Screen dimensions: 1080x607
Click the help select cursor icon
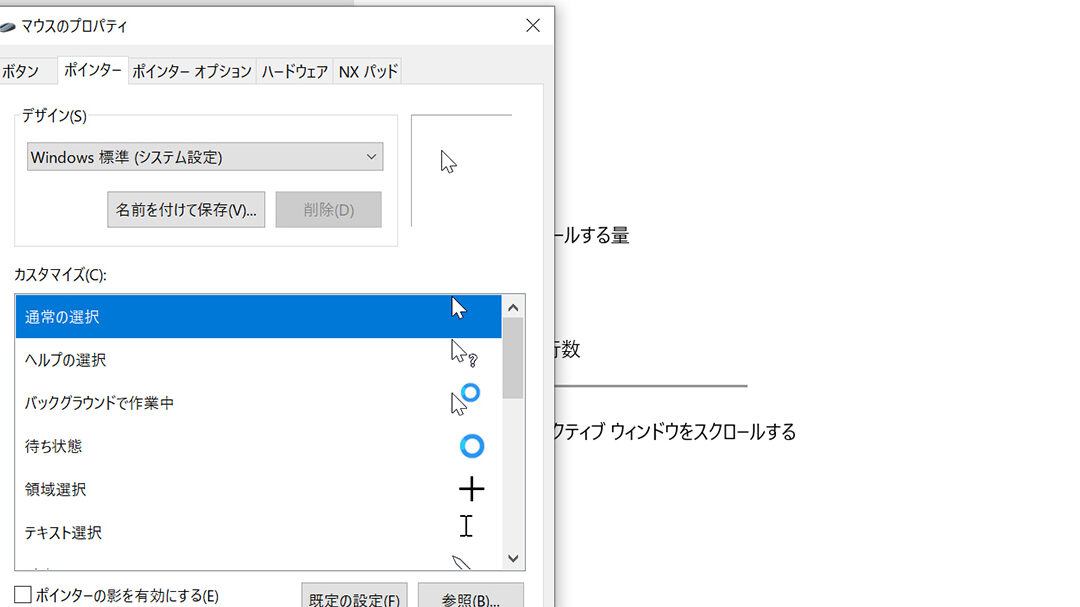coord(461,353)
